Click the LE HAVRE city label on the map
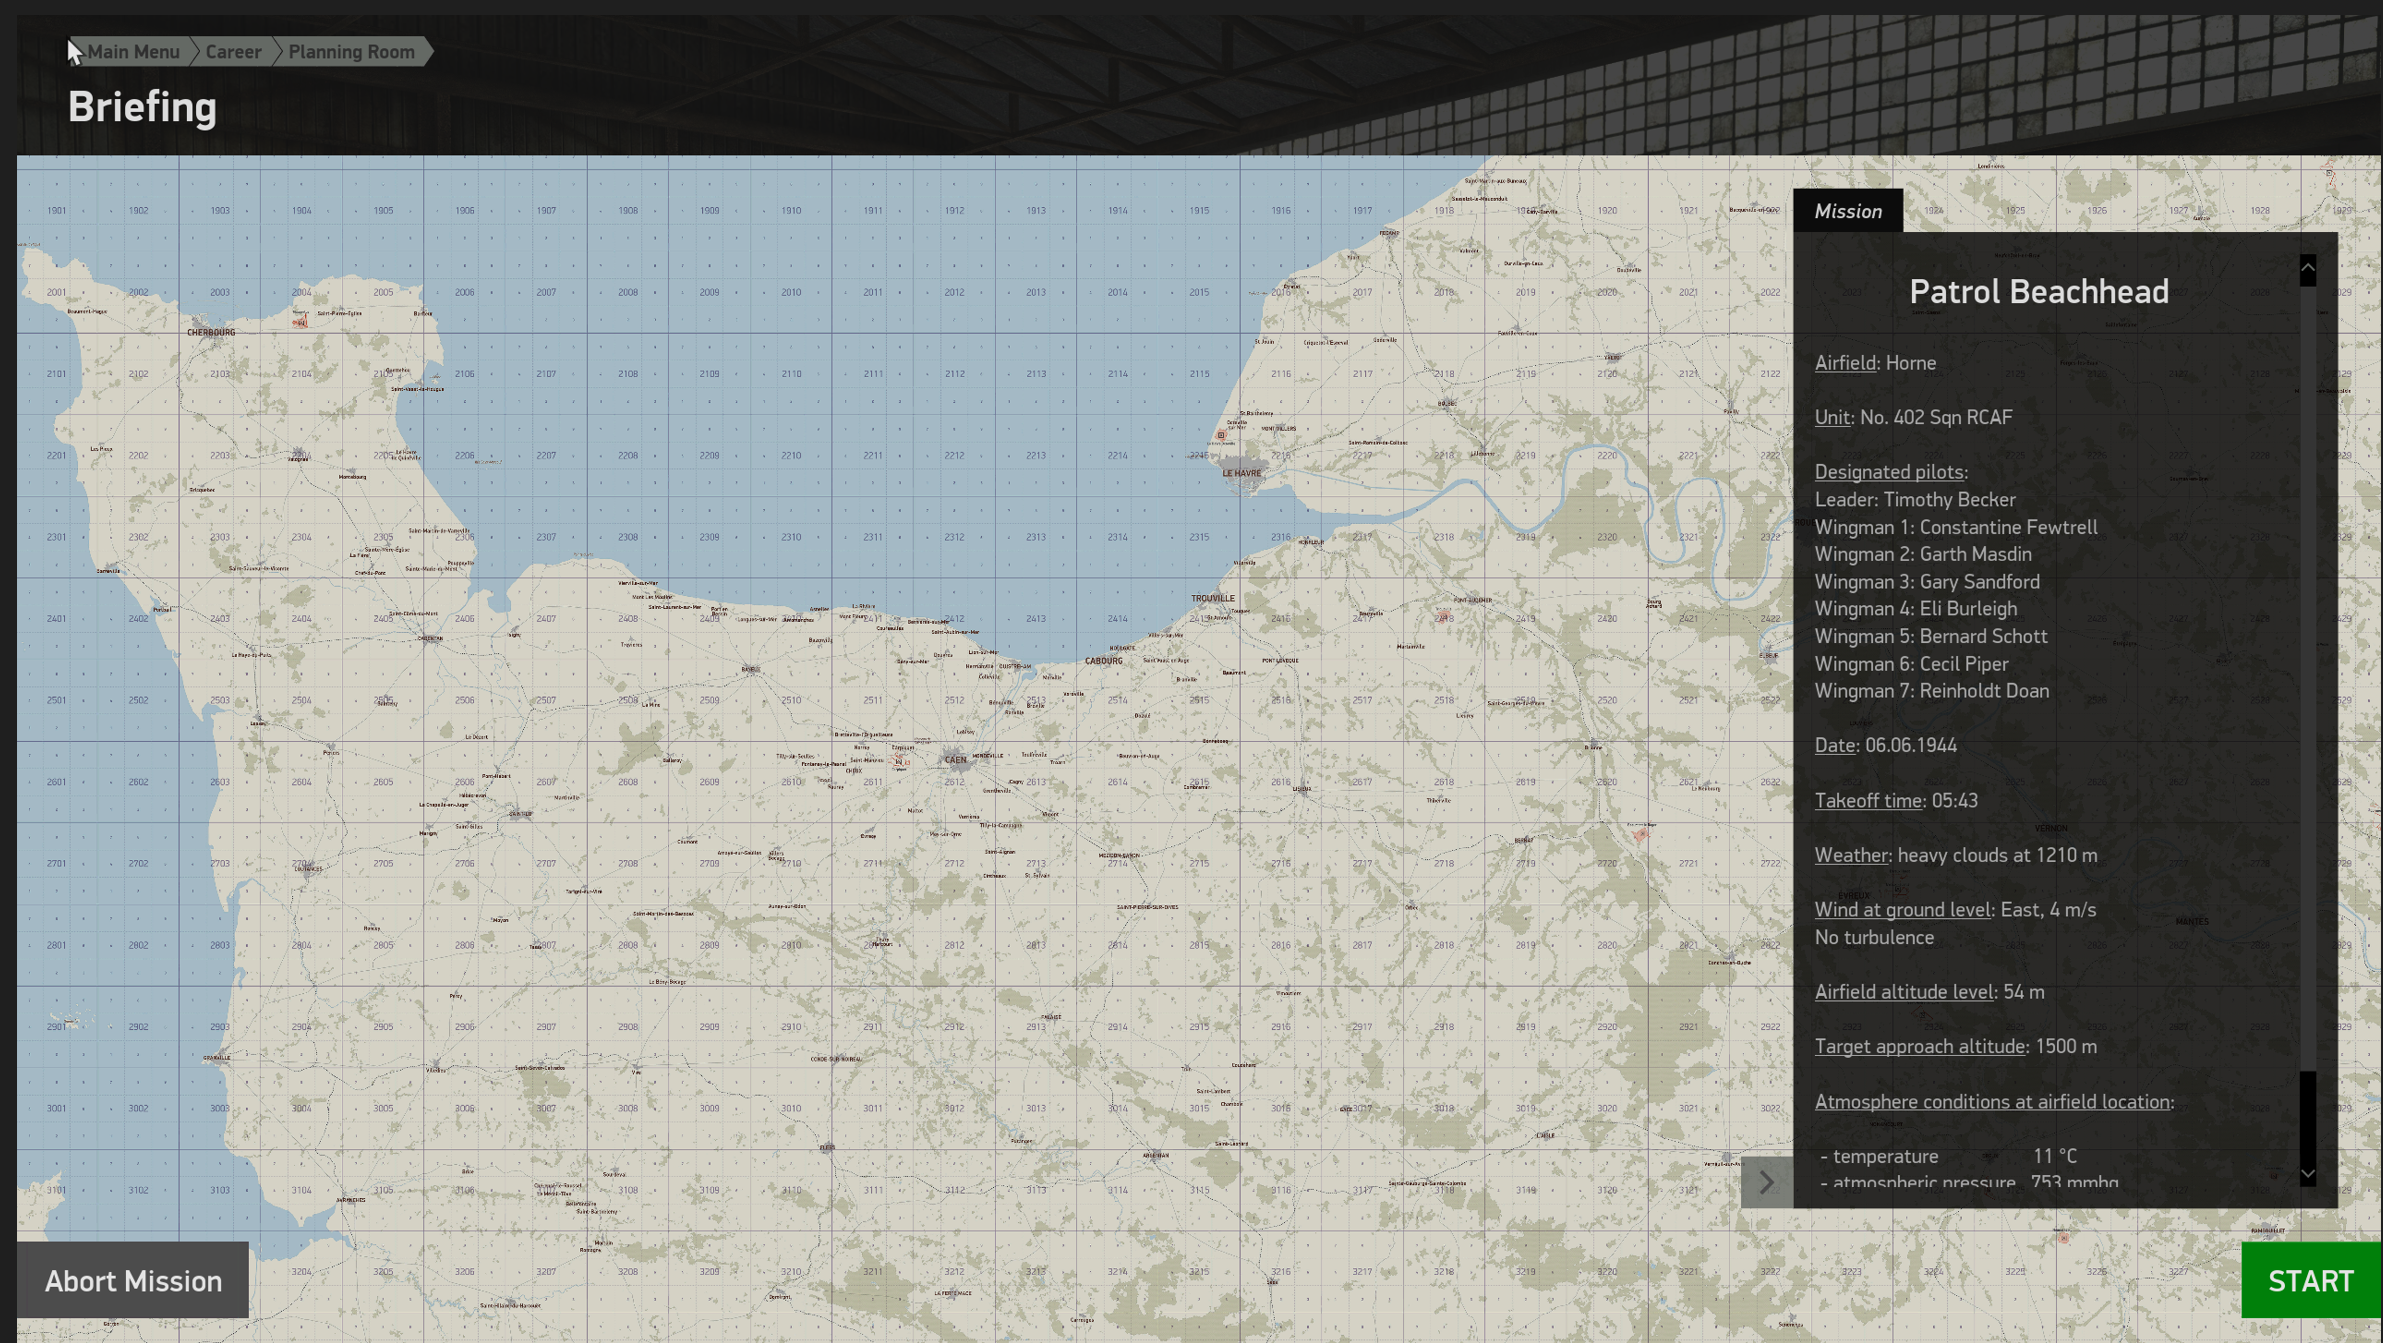The width and height of the screenshot is (2383, 1343). (x=1241, y=474)
